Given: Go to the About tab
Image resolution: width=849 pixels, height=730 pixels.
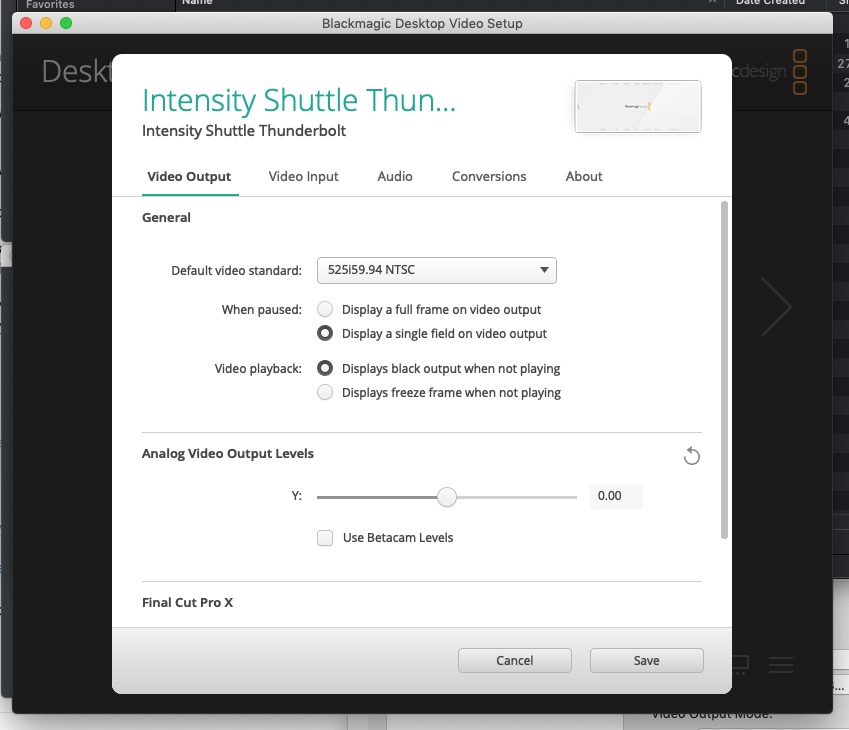Looking at the screenshot, I should pyautogui.click(x=584, y=177).
